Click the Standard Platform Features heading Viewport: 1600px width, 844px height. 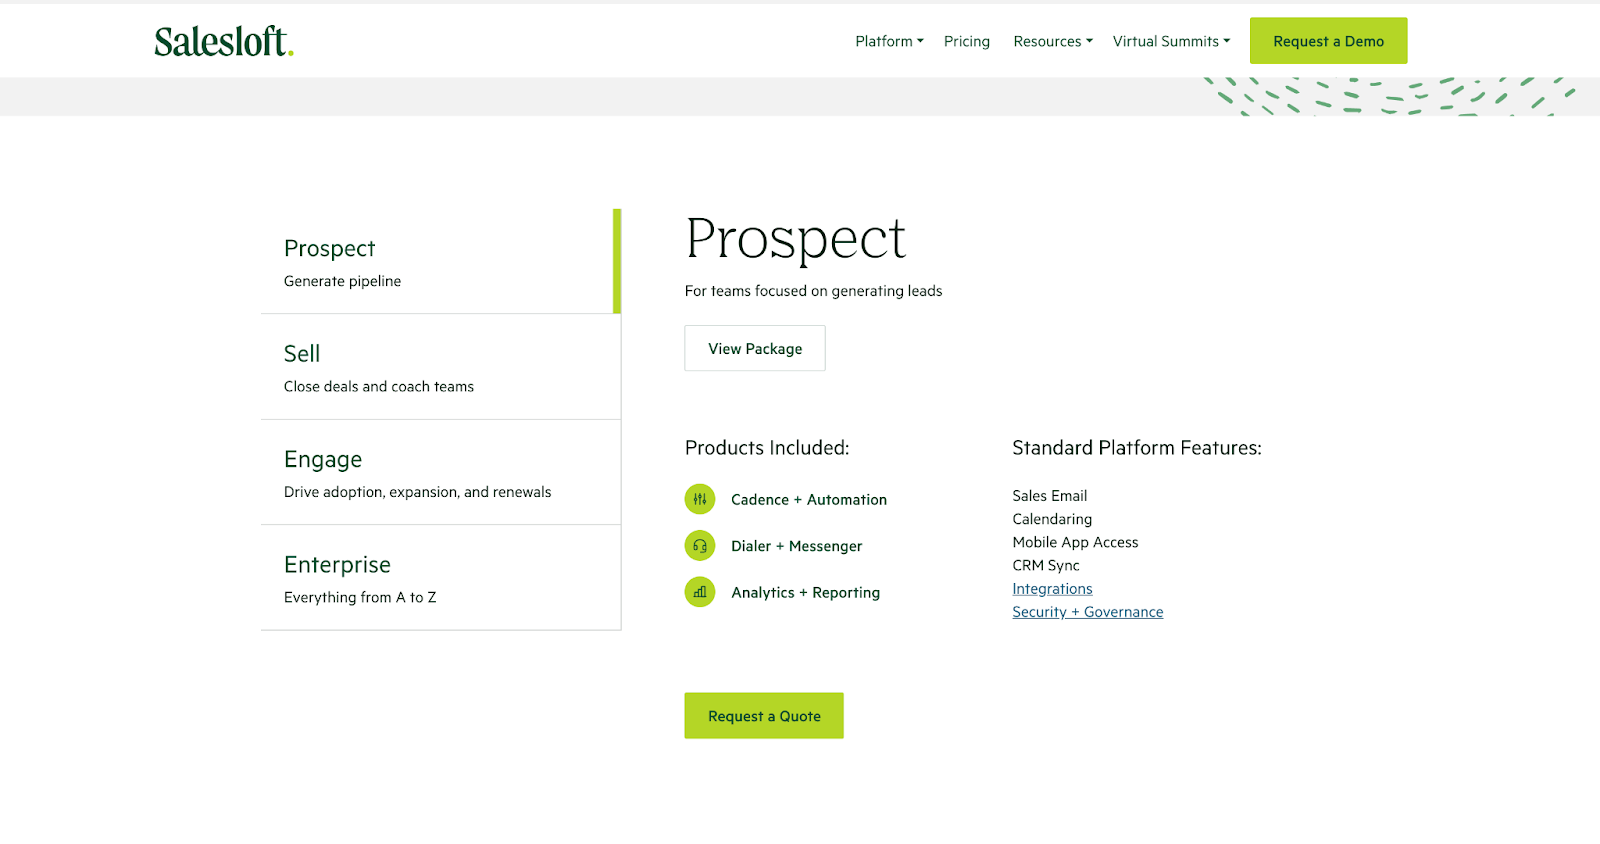point(1137,448)
